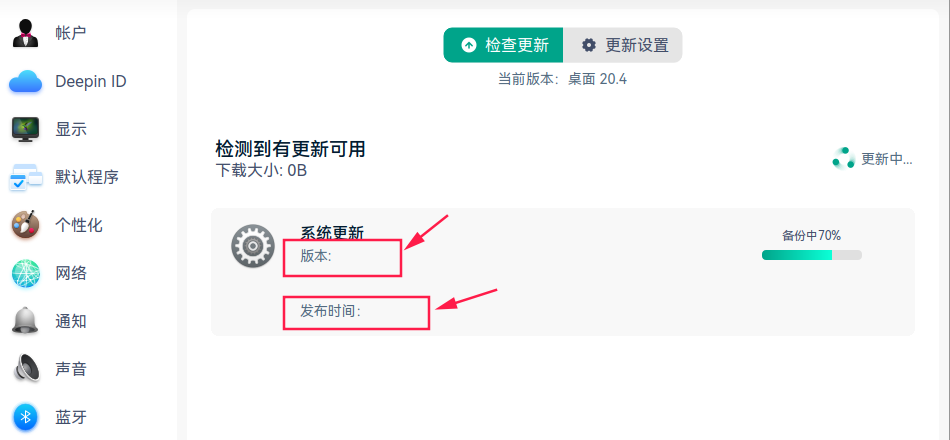Open the Sound speaker icon
This screenshot has width=950, height=440.
click(25, 369)
